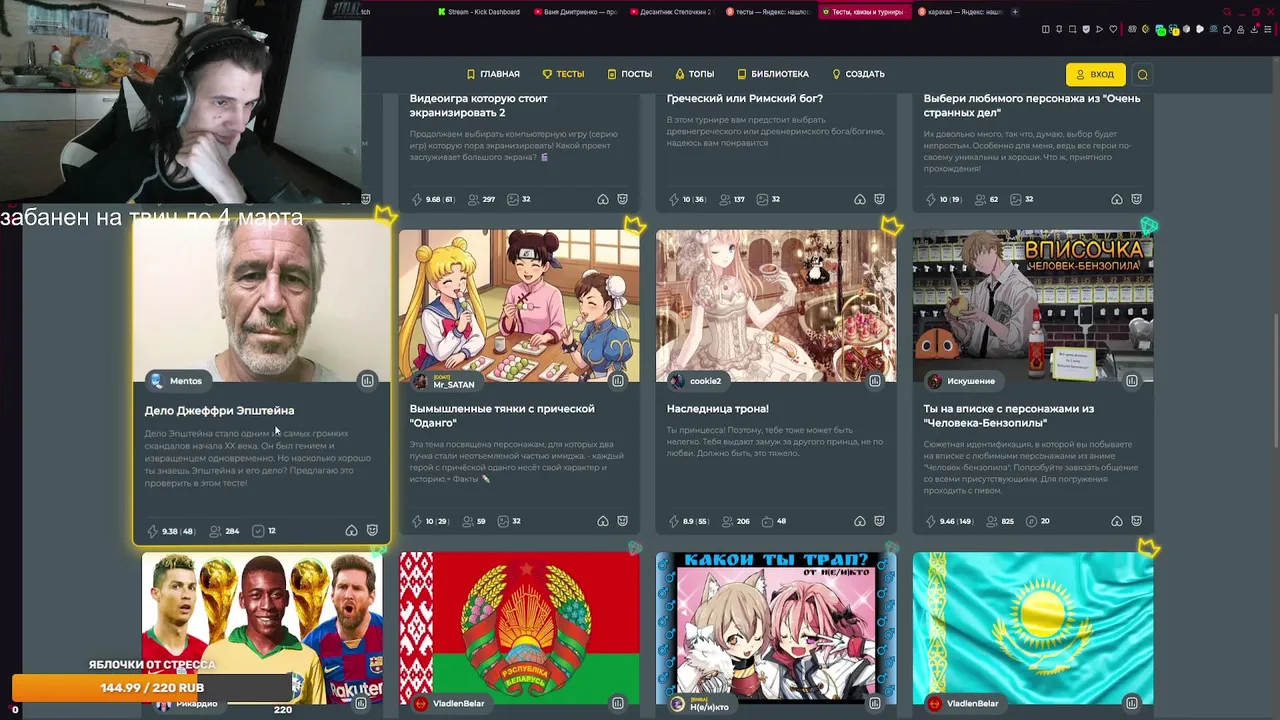The width and height of the screenshot is (1280, 720).
Task: Open the Дело Джеффри Эпштейна test title
Action: click(219, 411)
